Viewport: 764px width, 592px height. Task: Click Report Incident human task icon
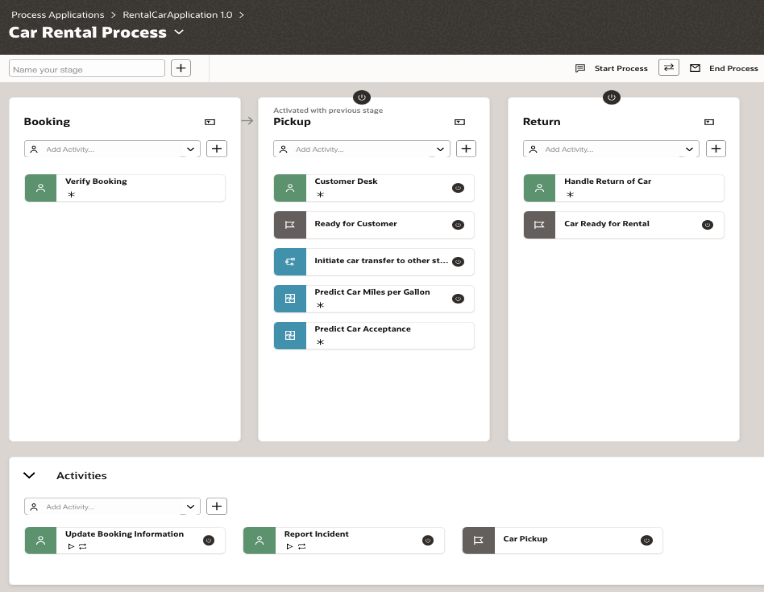pos(259,540)
